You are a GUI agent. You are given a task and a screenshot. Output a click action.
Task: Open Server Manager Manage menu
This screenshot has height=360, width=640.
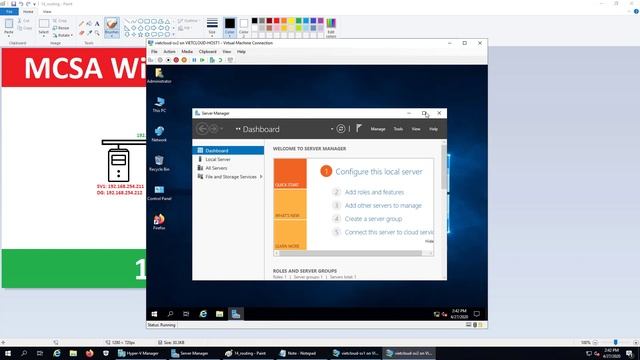pyautogui.click(x=378, y=129)
